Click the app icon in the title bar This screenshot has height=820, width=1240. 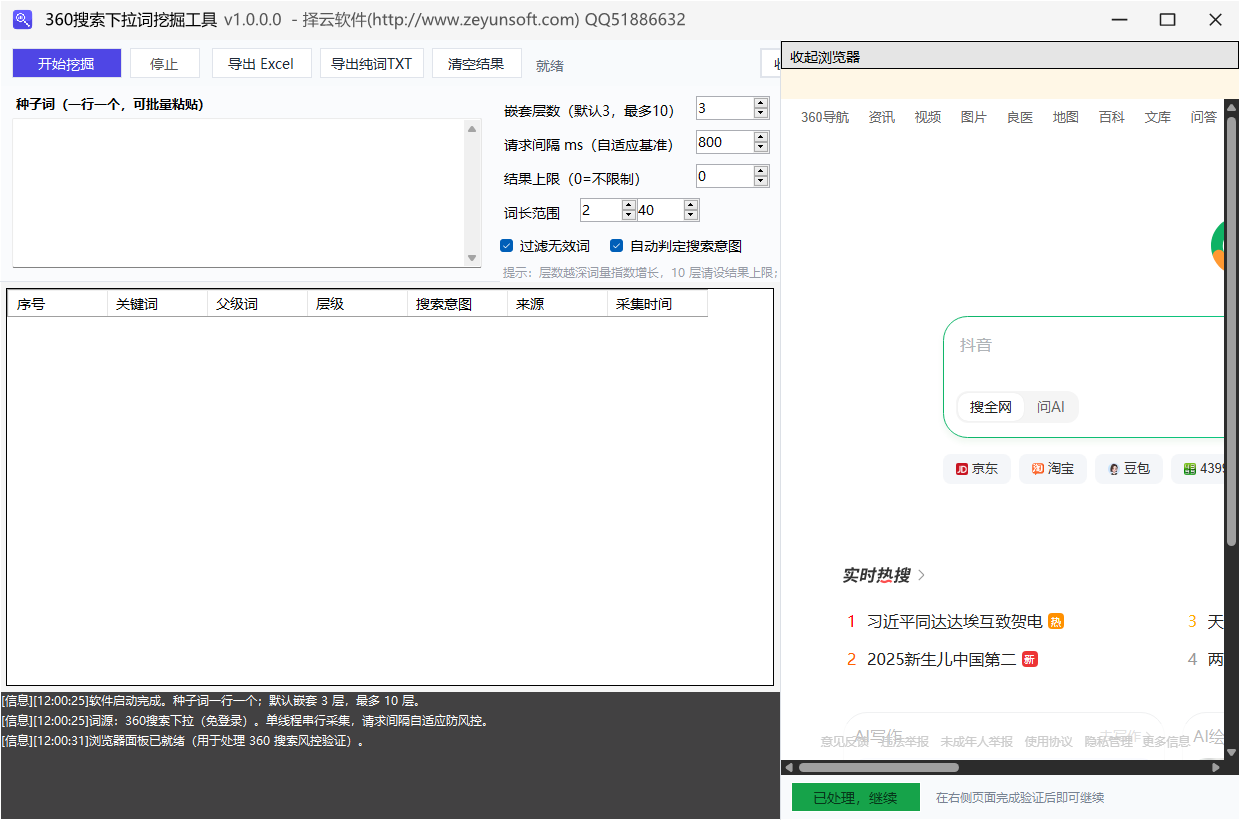point(22,20)
